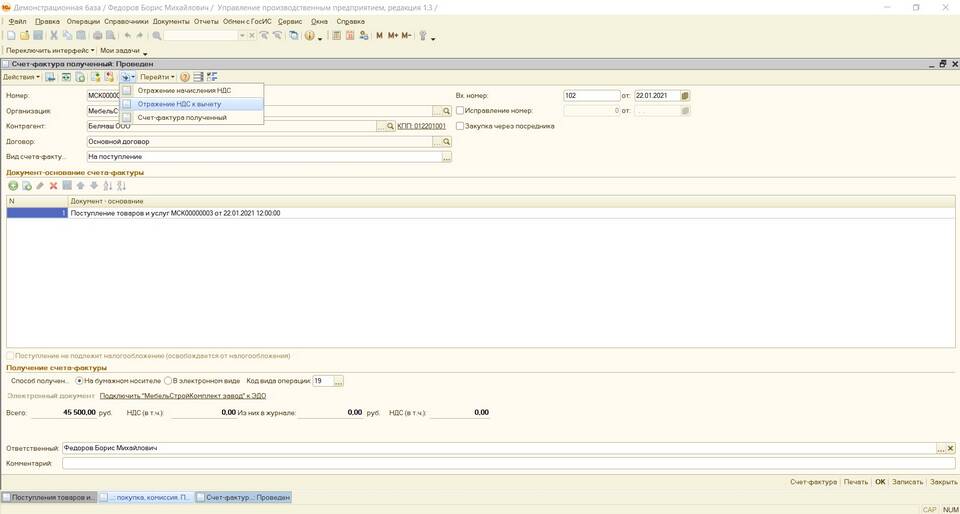The height and width of the screenshot is (514, 960).
Task: Enable the 'Исправление номер' checkbox
Action: click(x=460, y=111)
